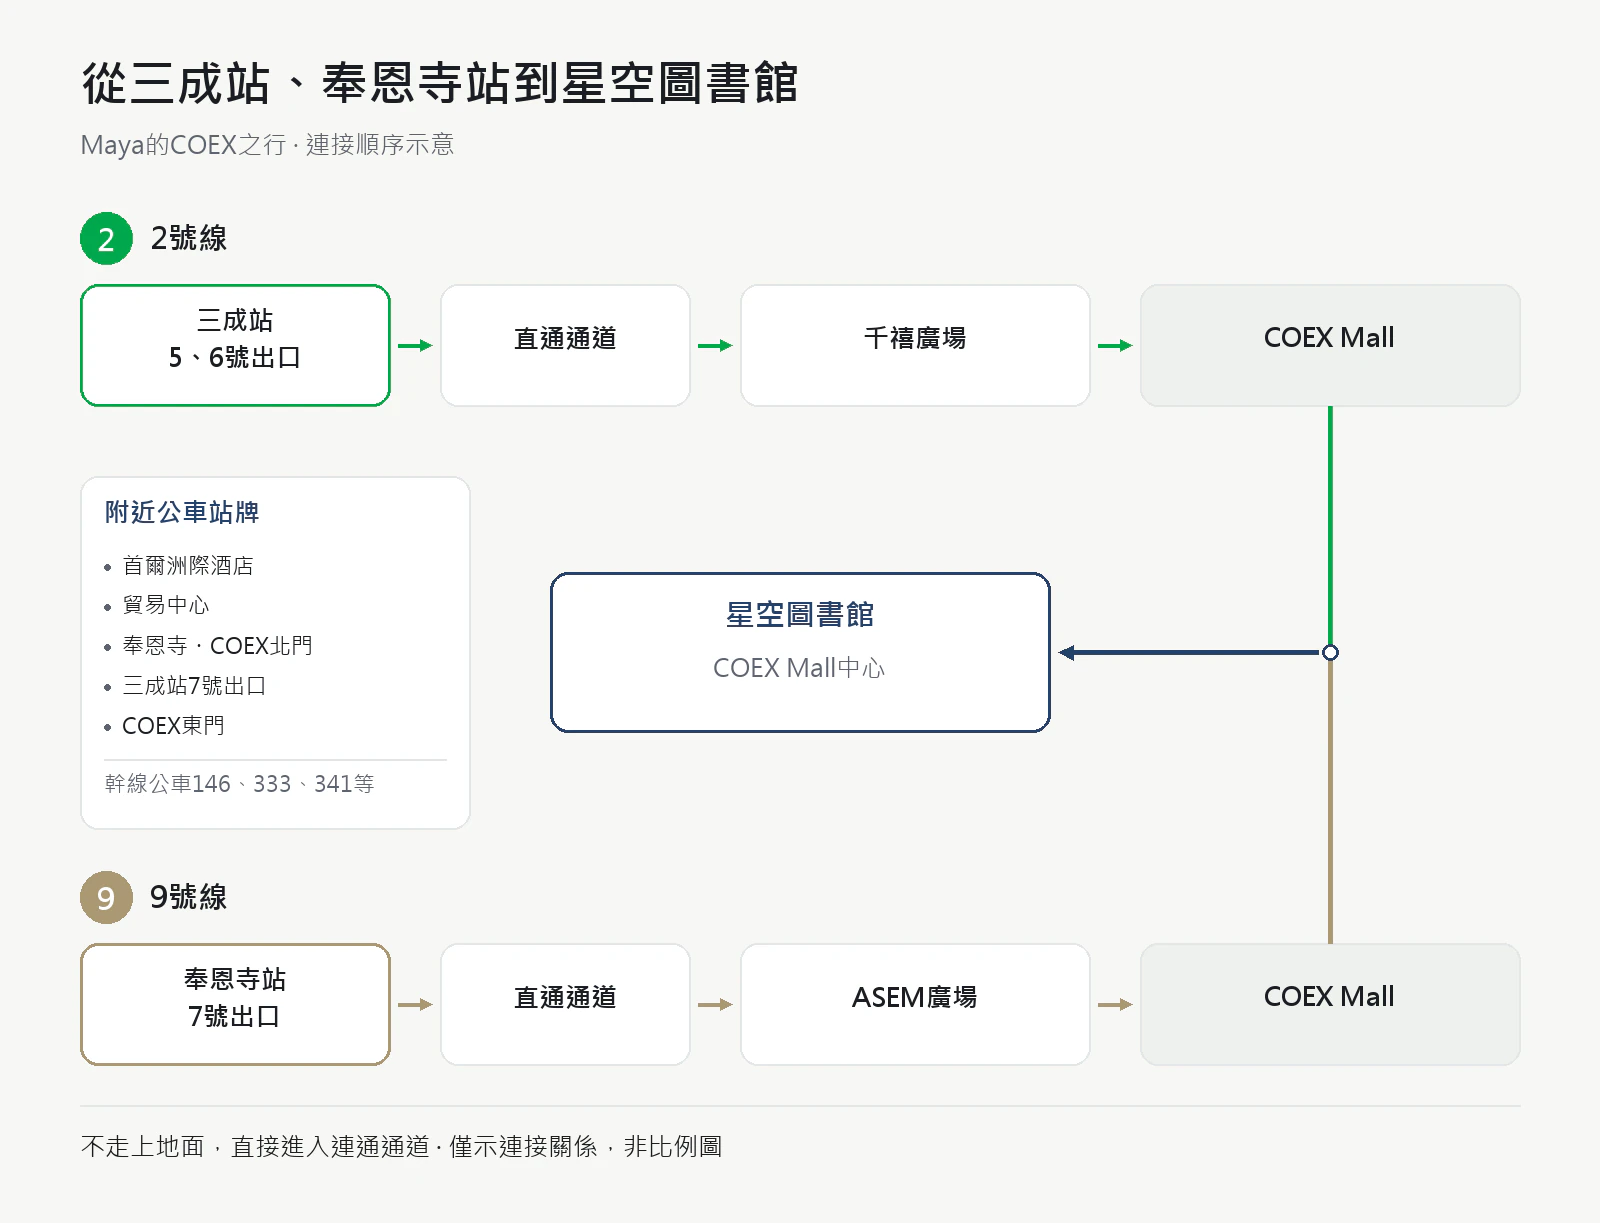Screen dimensions: 1600x1223
Task: Click the ASEM廣場 box
Action: (915, 1004)
